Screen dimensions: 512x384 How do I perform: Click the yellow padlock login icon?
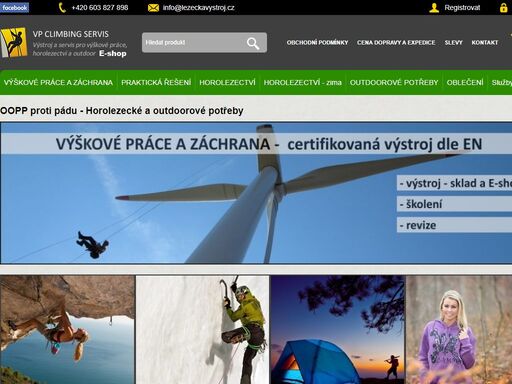[x=504, y=8]
